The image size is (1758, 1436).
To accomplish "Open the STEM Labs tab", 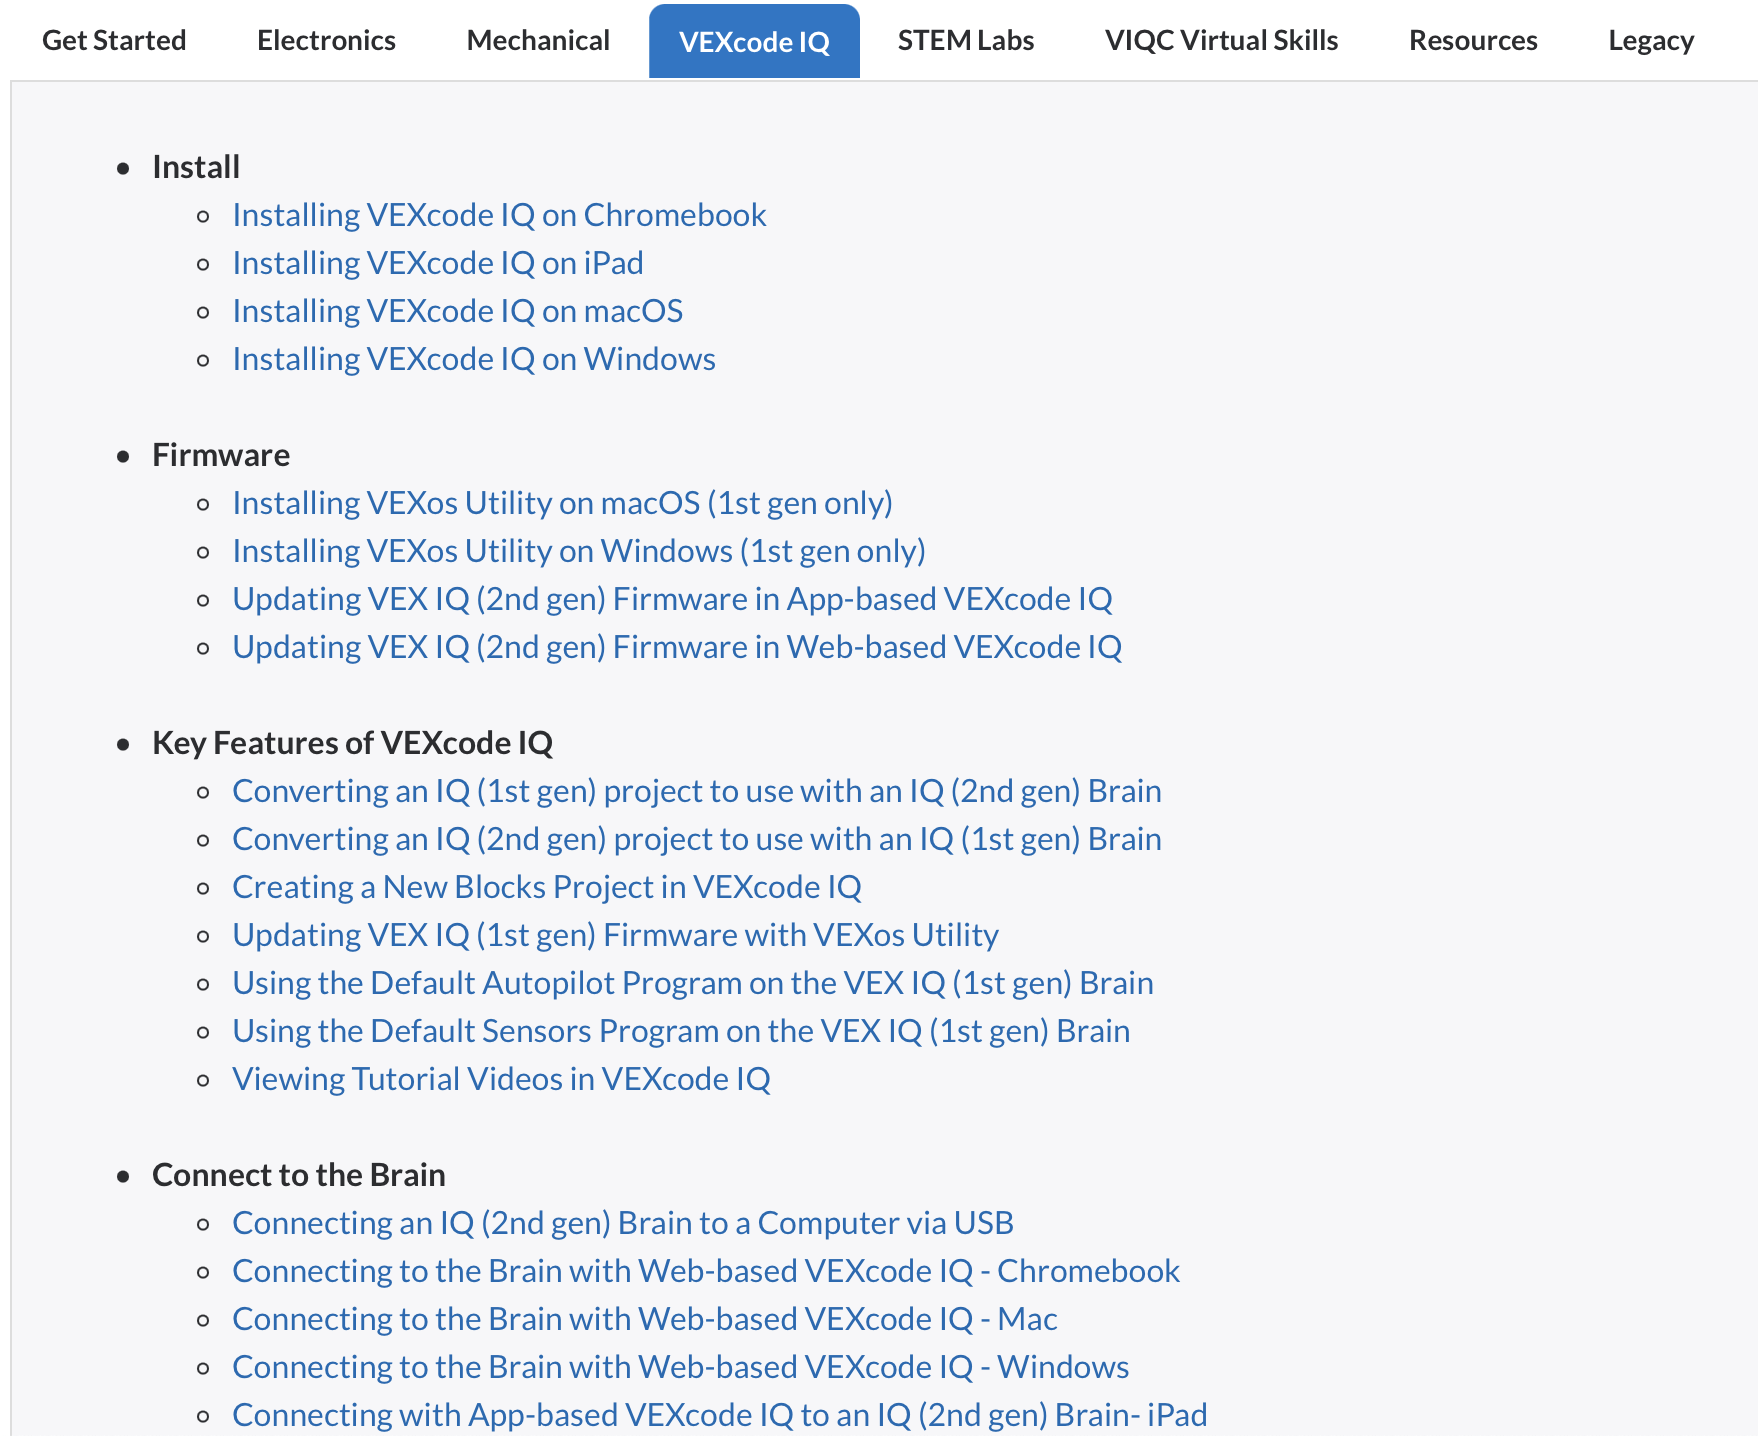I will pos(965,40).
